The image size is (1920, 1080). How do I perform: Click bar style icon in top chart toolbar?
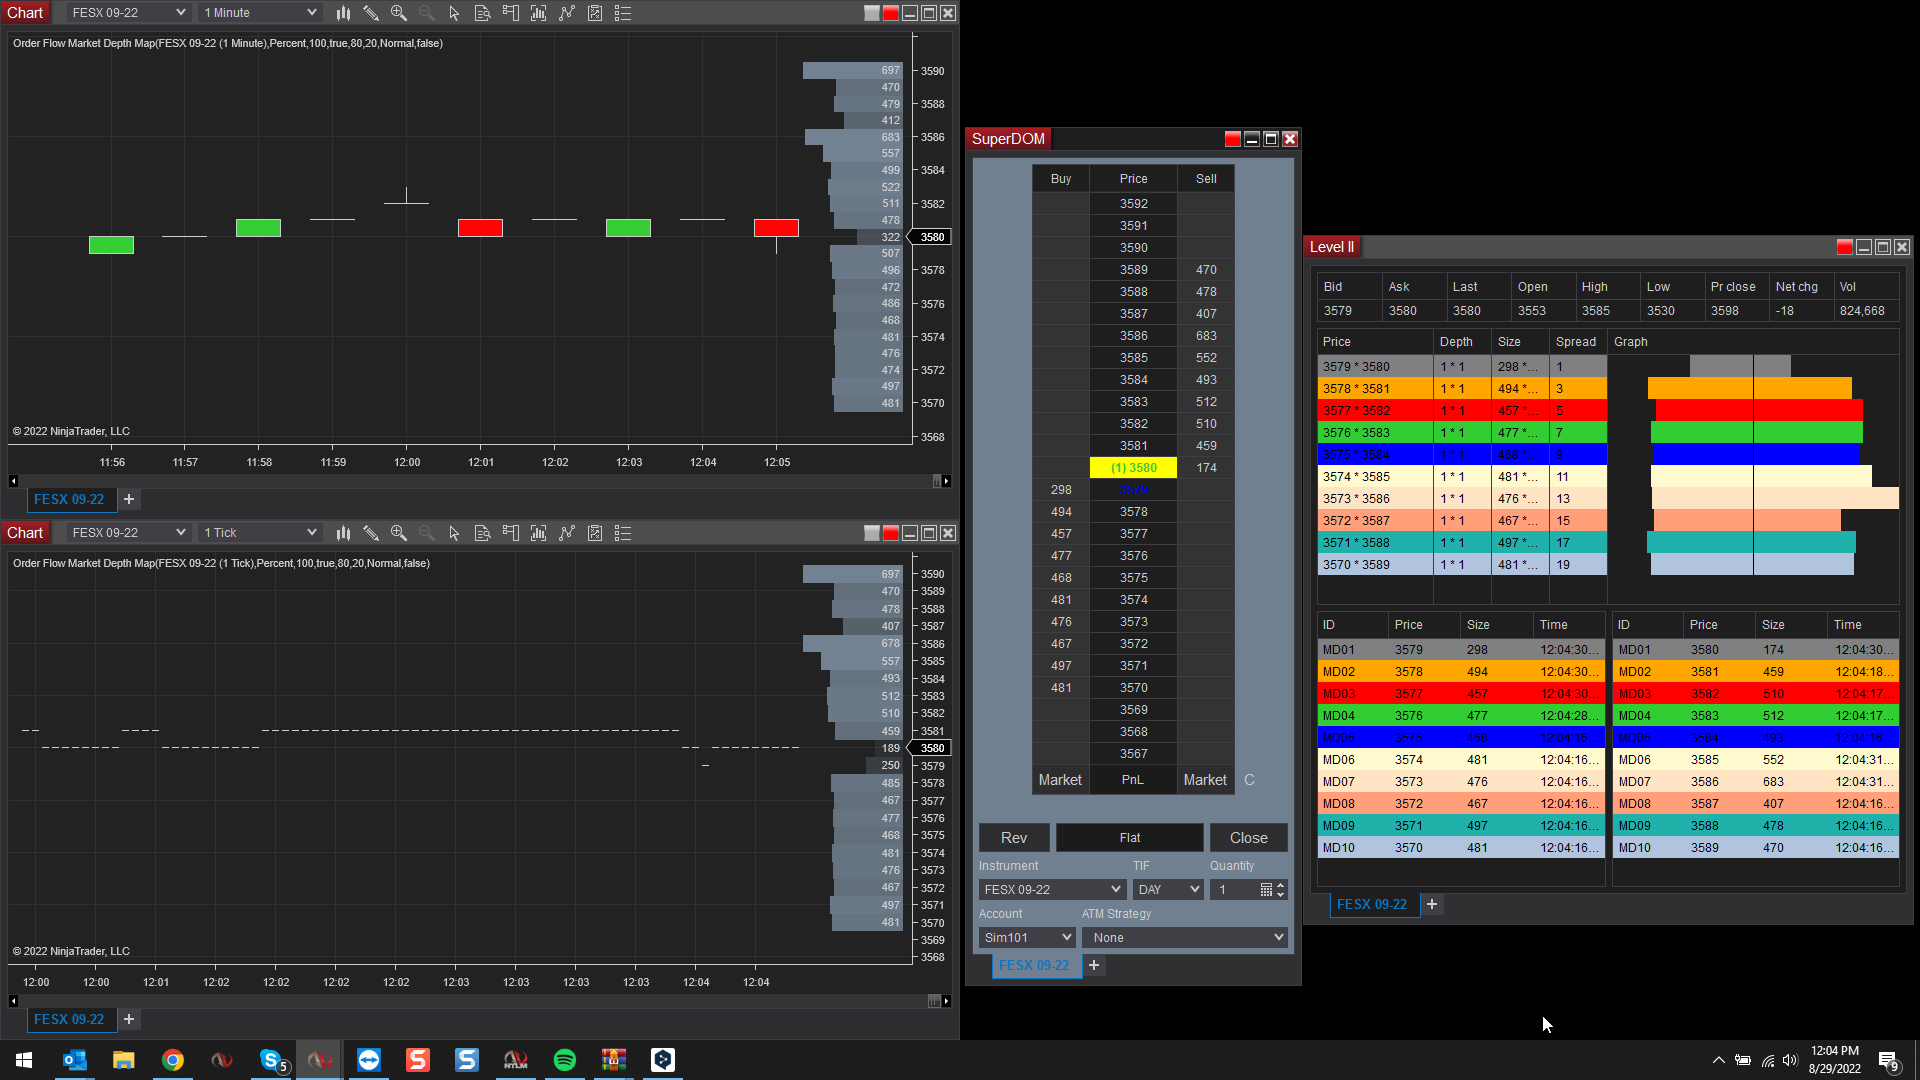(343, 13)
